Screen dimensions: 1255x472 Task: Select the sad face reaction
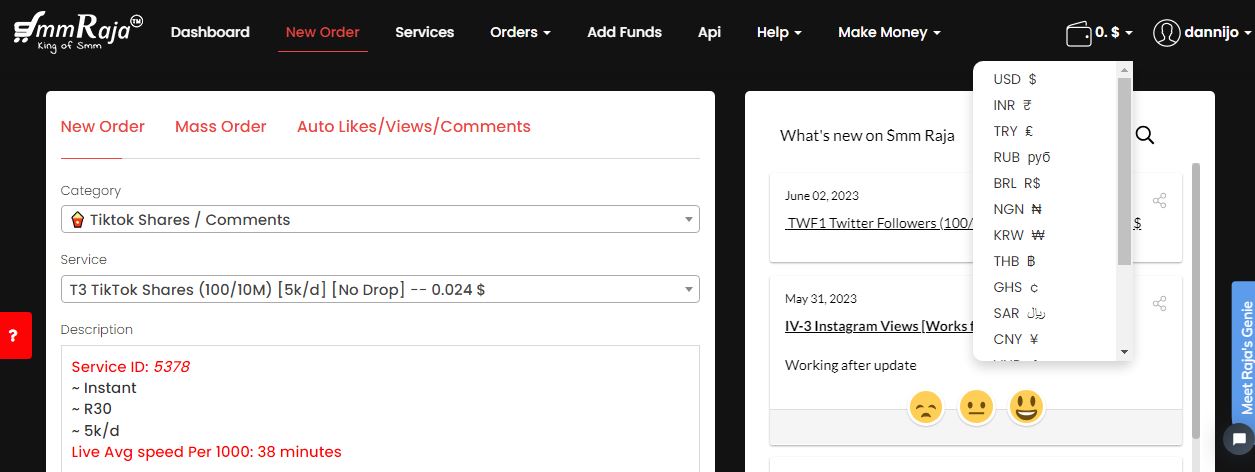click(x=926, y=407)
